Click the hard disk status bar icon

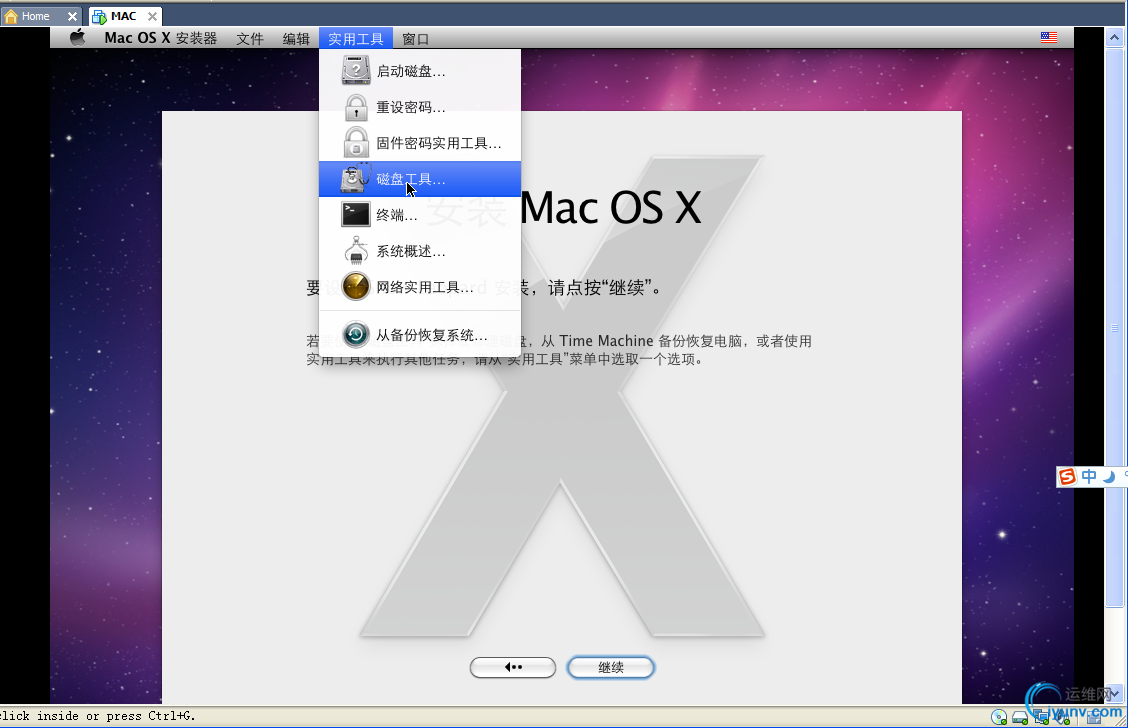tap(1019, 717)
